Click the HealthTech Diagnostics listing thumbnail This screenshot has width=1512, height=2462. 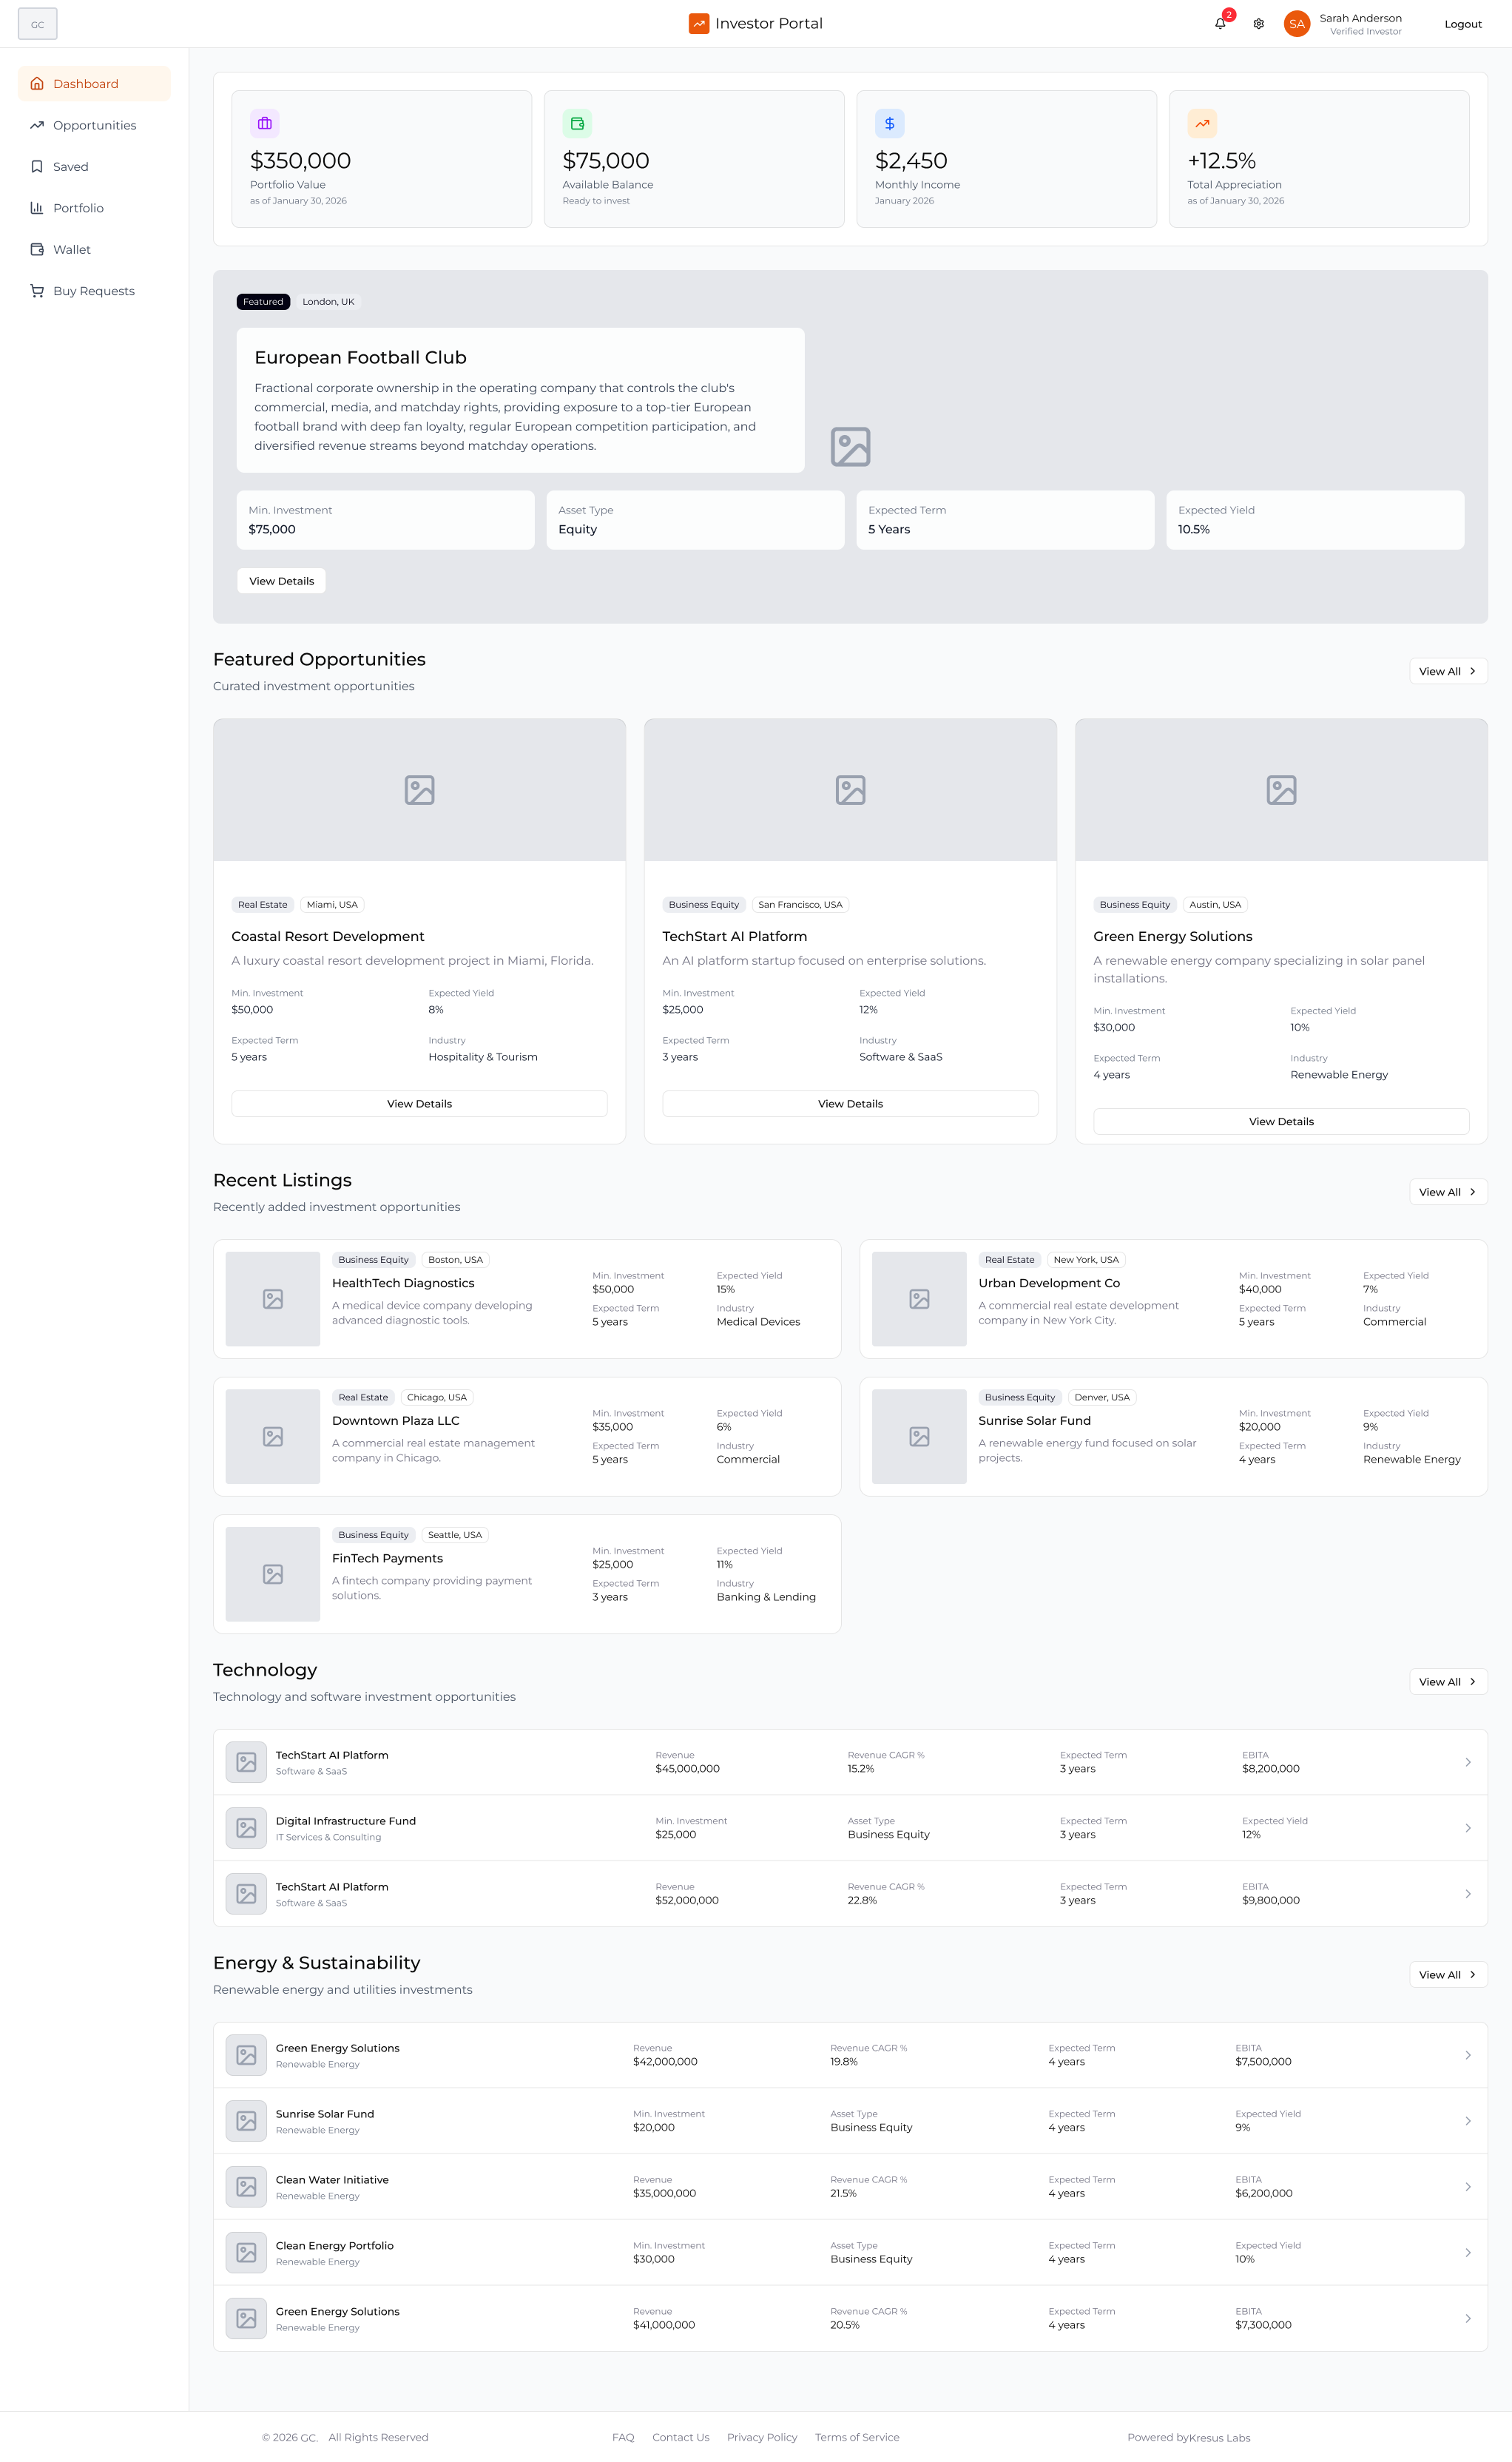click(273, 1299)
